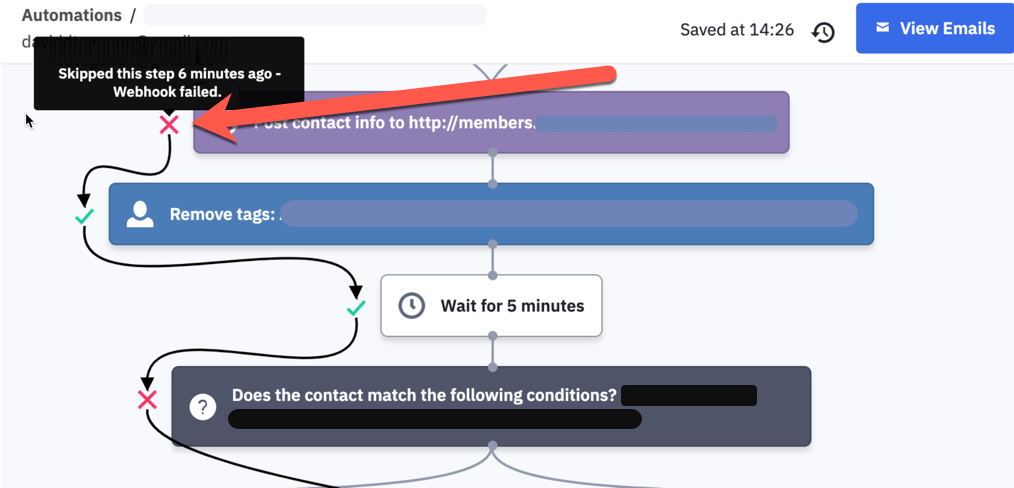
Task: Click the red X failed webhook status icon
Action: 169,124
